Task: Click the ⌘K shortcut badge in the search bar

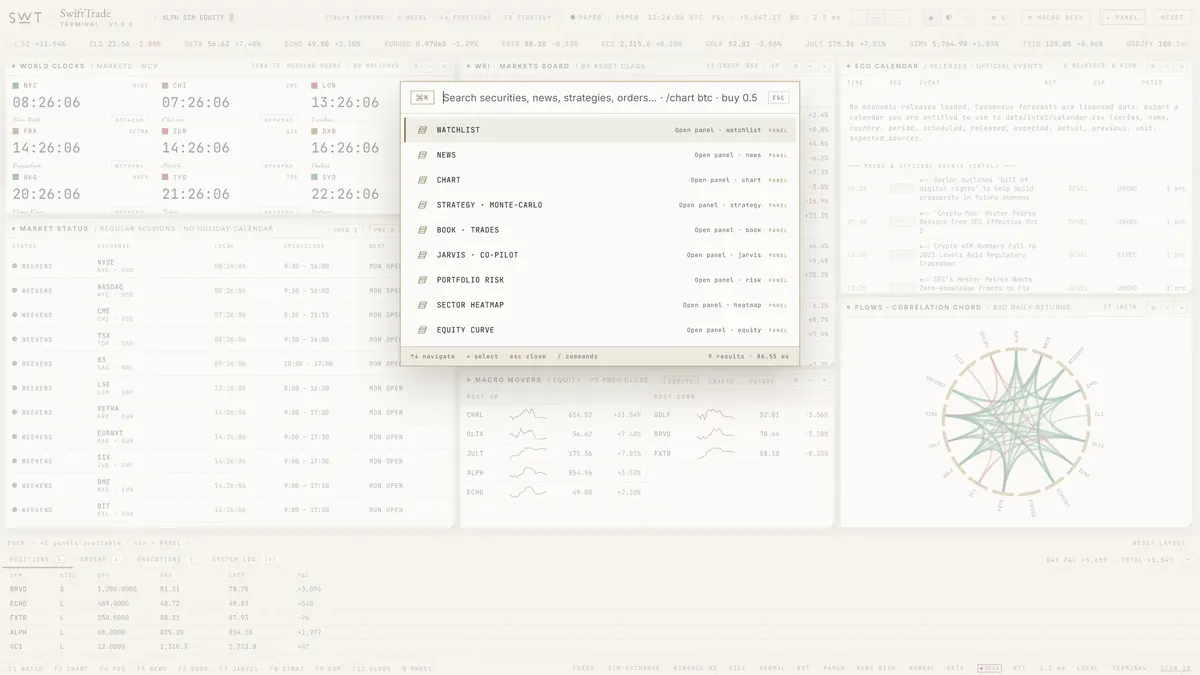Action: (x=422, y=98)
